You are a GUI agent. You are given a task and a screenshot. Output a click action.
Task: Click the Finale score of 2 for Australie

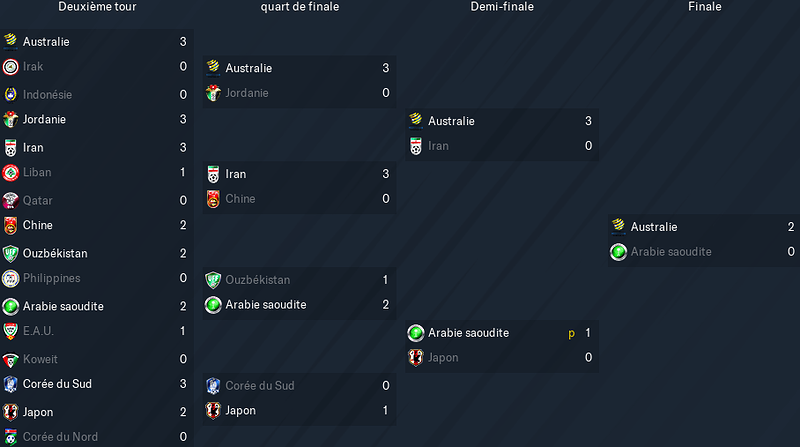791,227
